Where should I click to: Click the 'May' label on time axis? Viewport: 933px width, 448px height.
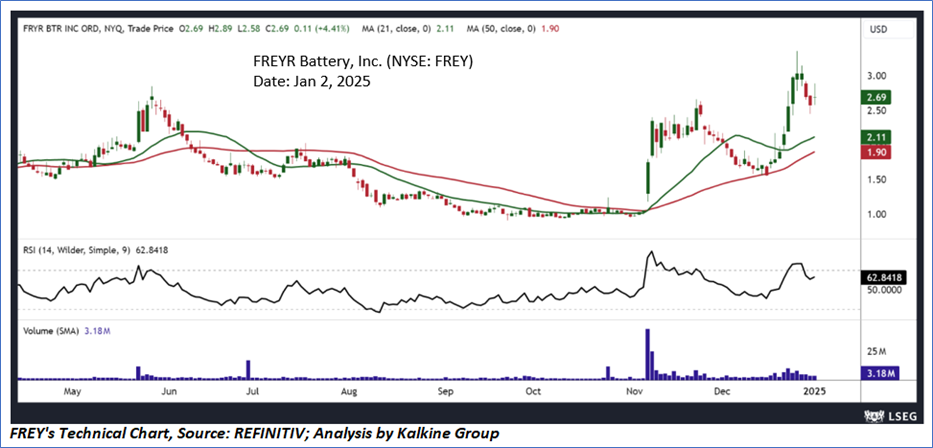click(72, 391)
